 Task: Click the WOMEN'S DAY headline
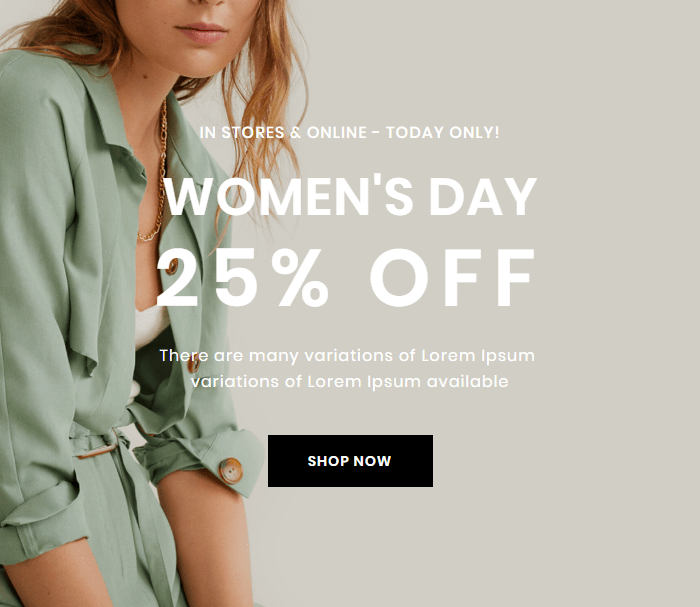click(x=350, y=197)
